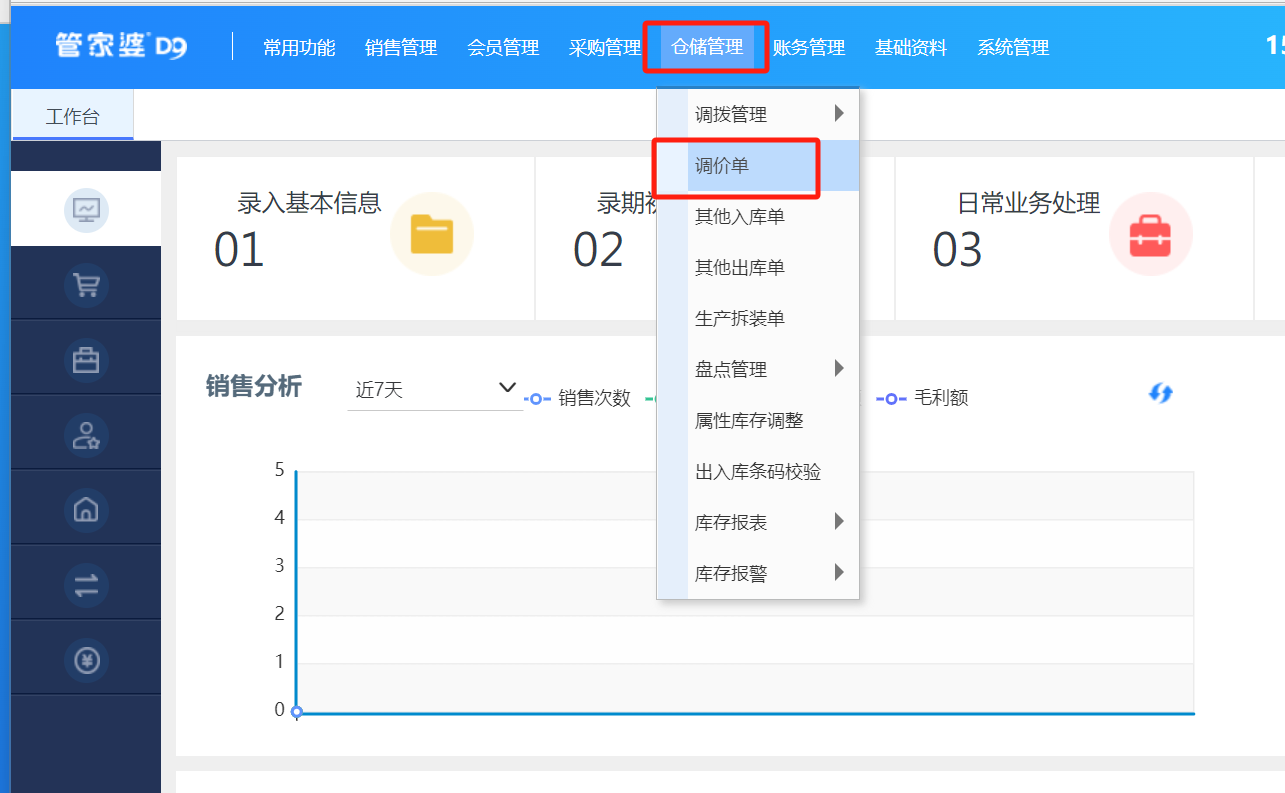
Task: Open the 近7天 time range dropdown
Action: 435,389
